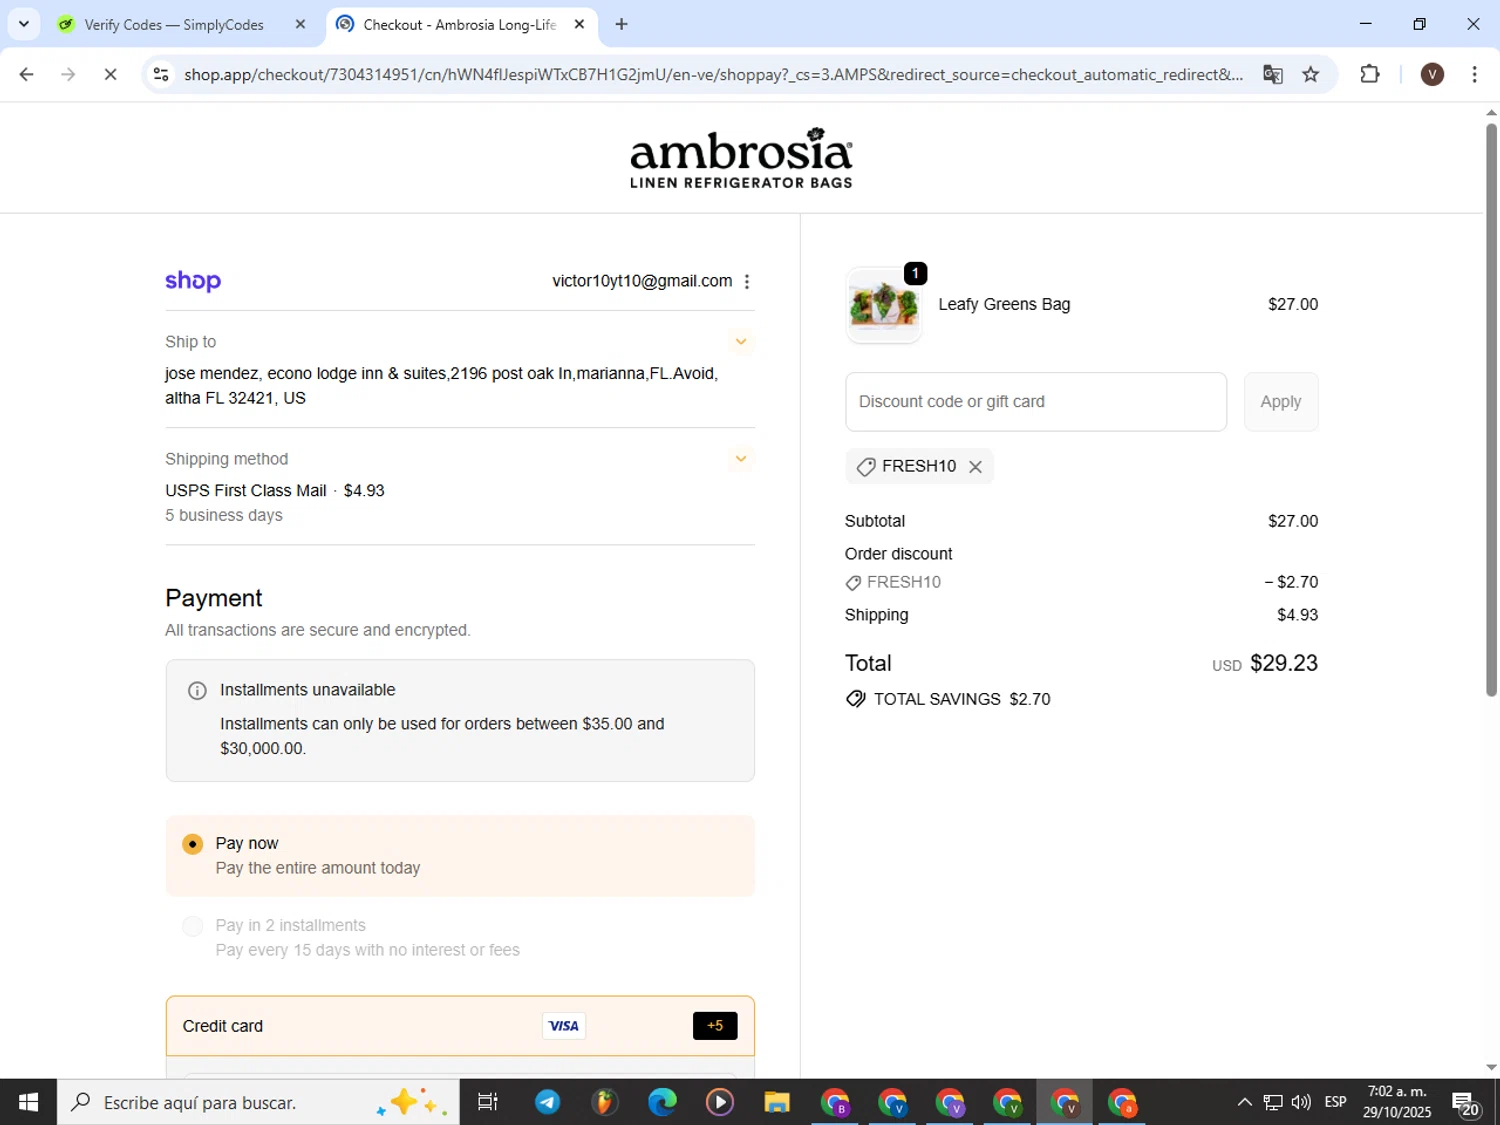Screen dimensions: 1500x1125
Task: Open the network icon in tray
Action: (1273, 1102)
